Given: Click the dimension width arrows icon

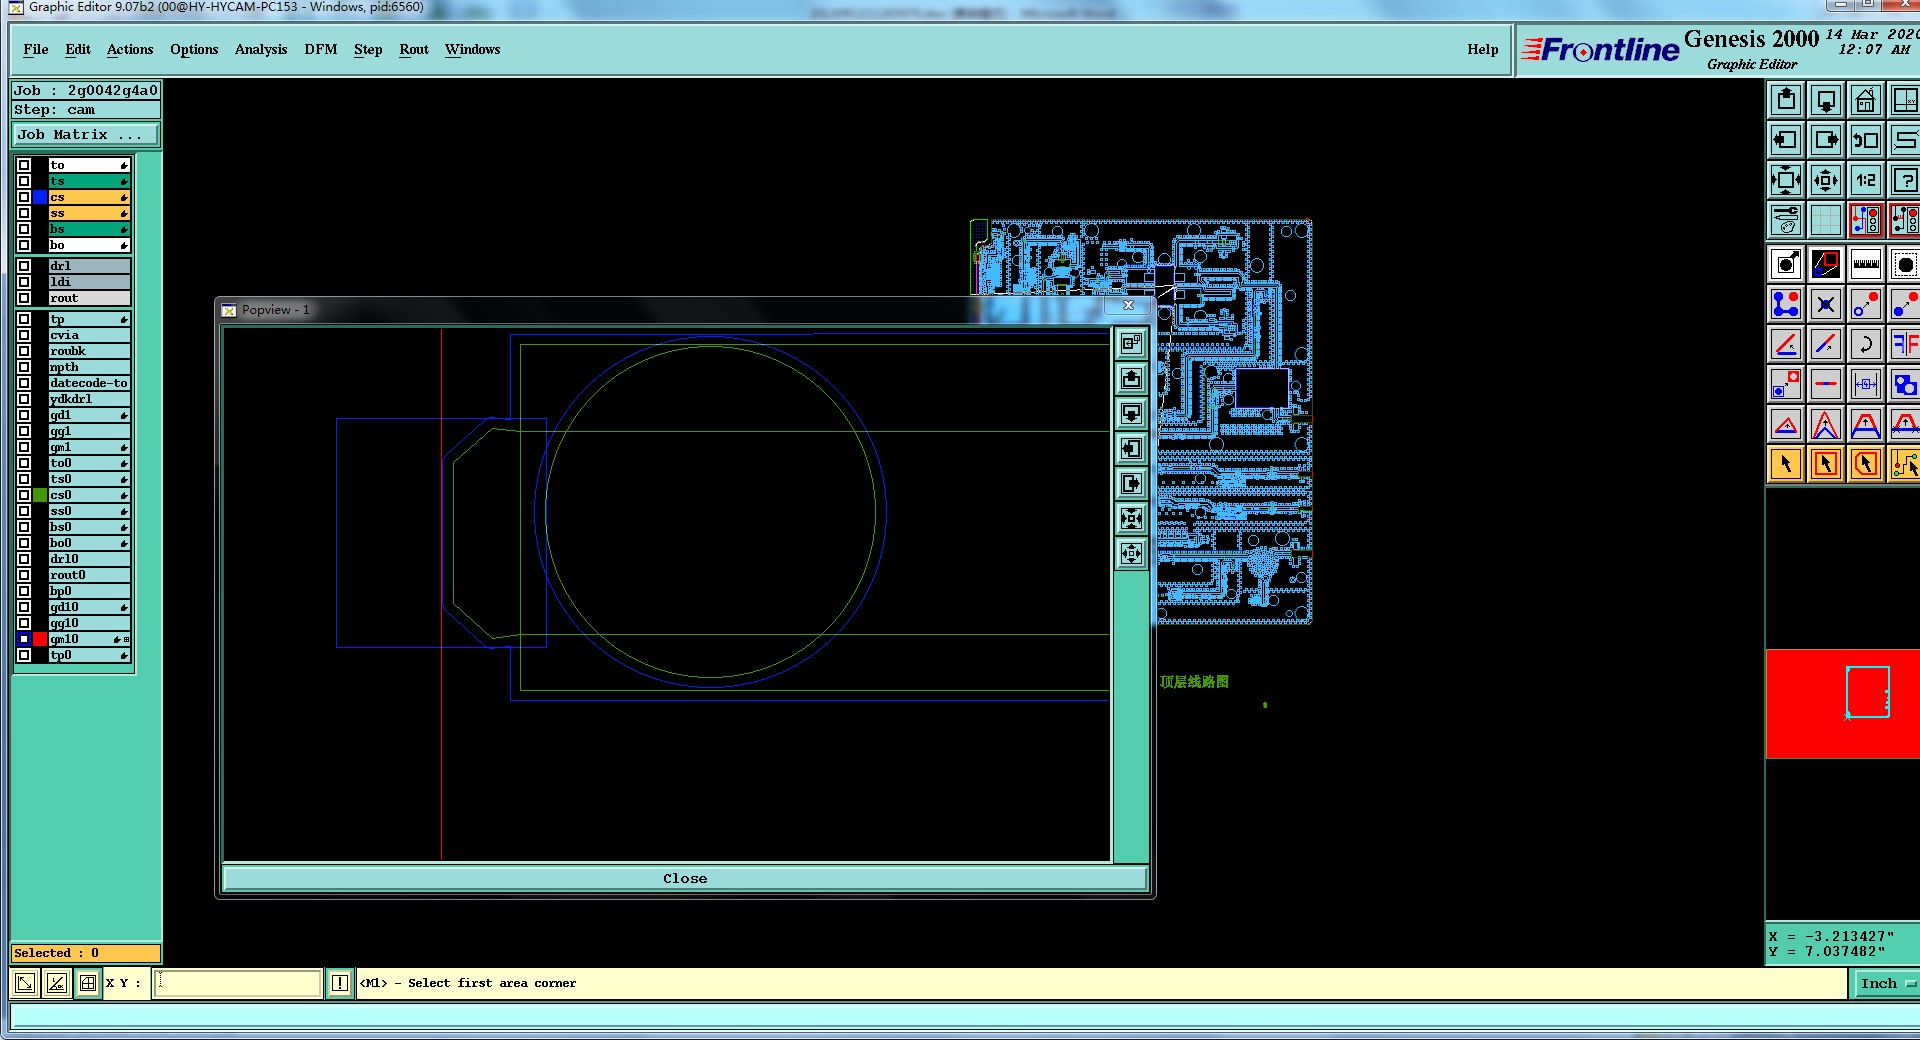Looking at the screenshot, I should click(1866, 384).
